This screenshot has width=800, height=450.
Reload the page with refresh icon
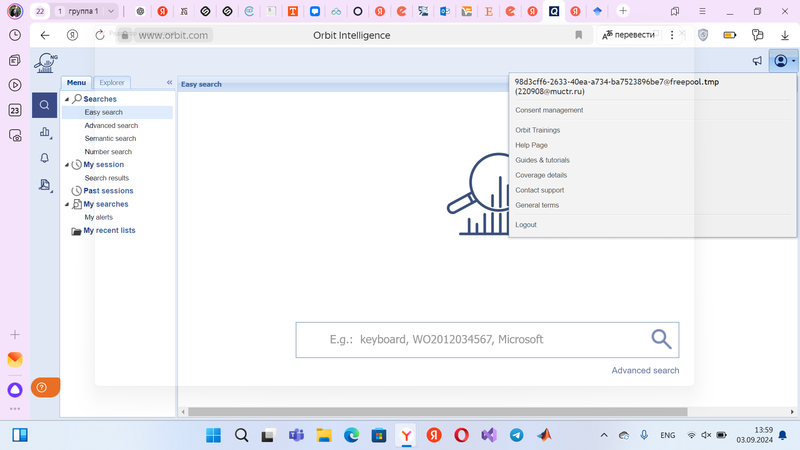[x=100, y=35]
